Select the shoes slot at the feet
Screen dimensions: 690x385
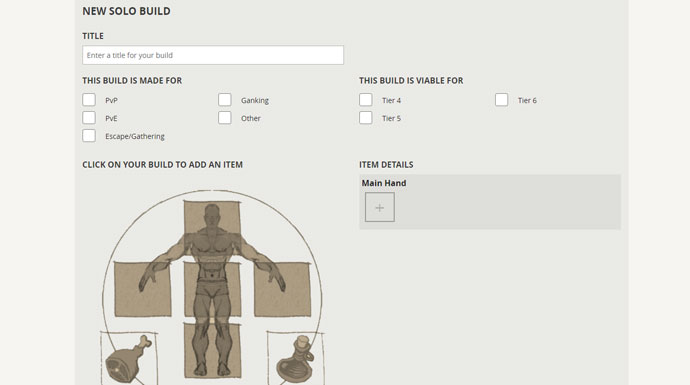[x=213, y=350]
